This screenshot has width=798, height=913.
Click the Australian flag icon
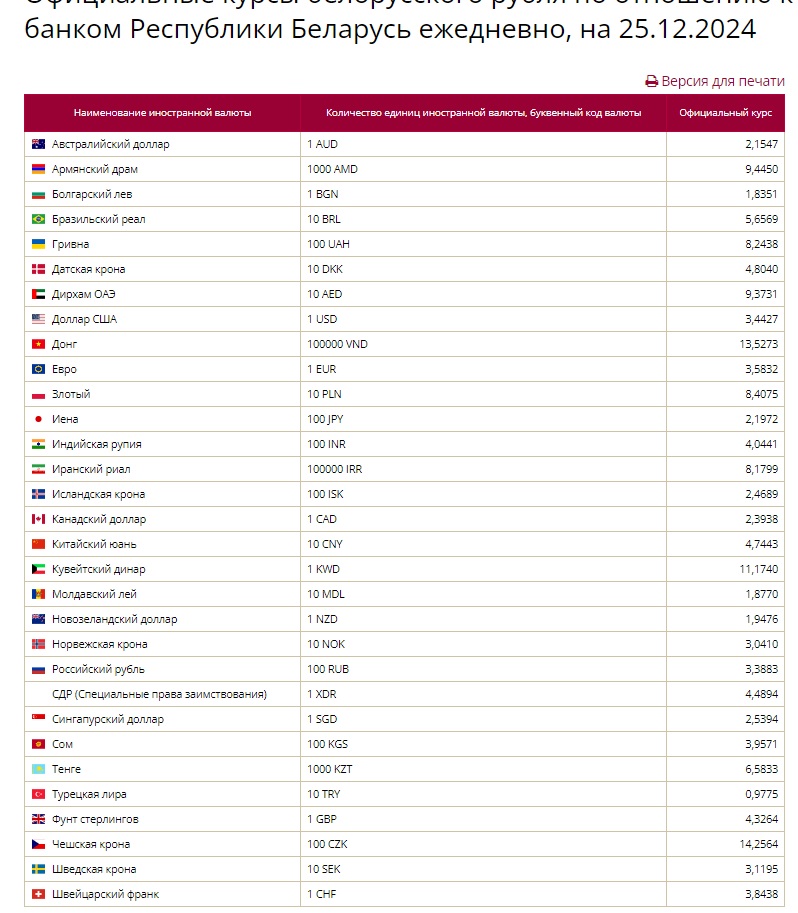[38, 144]
